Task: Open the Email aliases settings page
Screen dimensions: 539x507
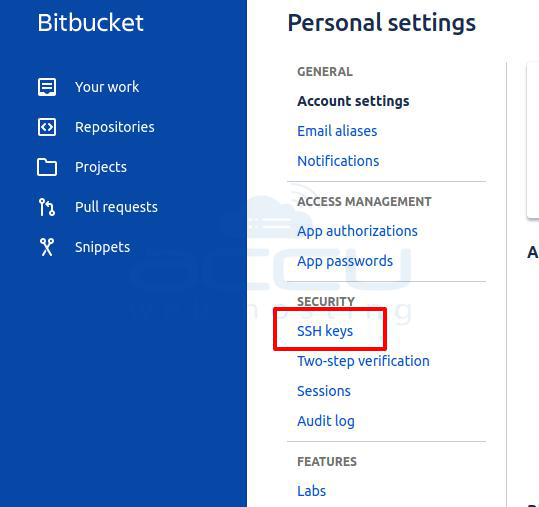Action: pos(337,131)
